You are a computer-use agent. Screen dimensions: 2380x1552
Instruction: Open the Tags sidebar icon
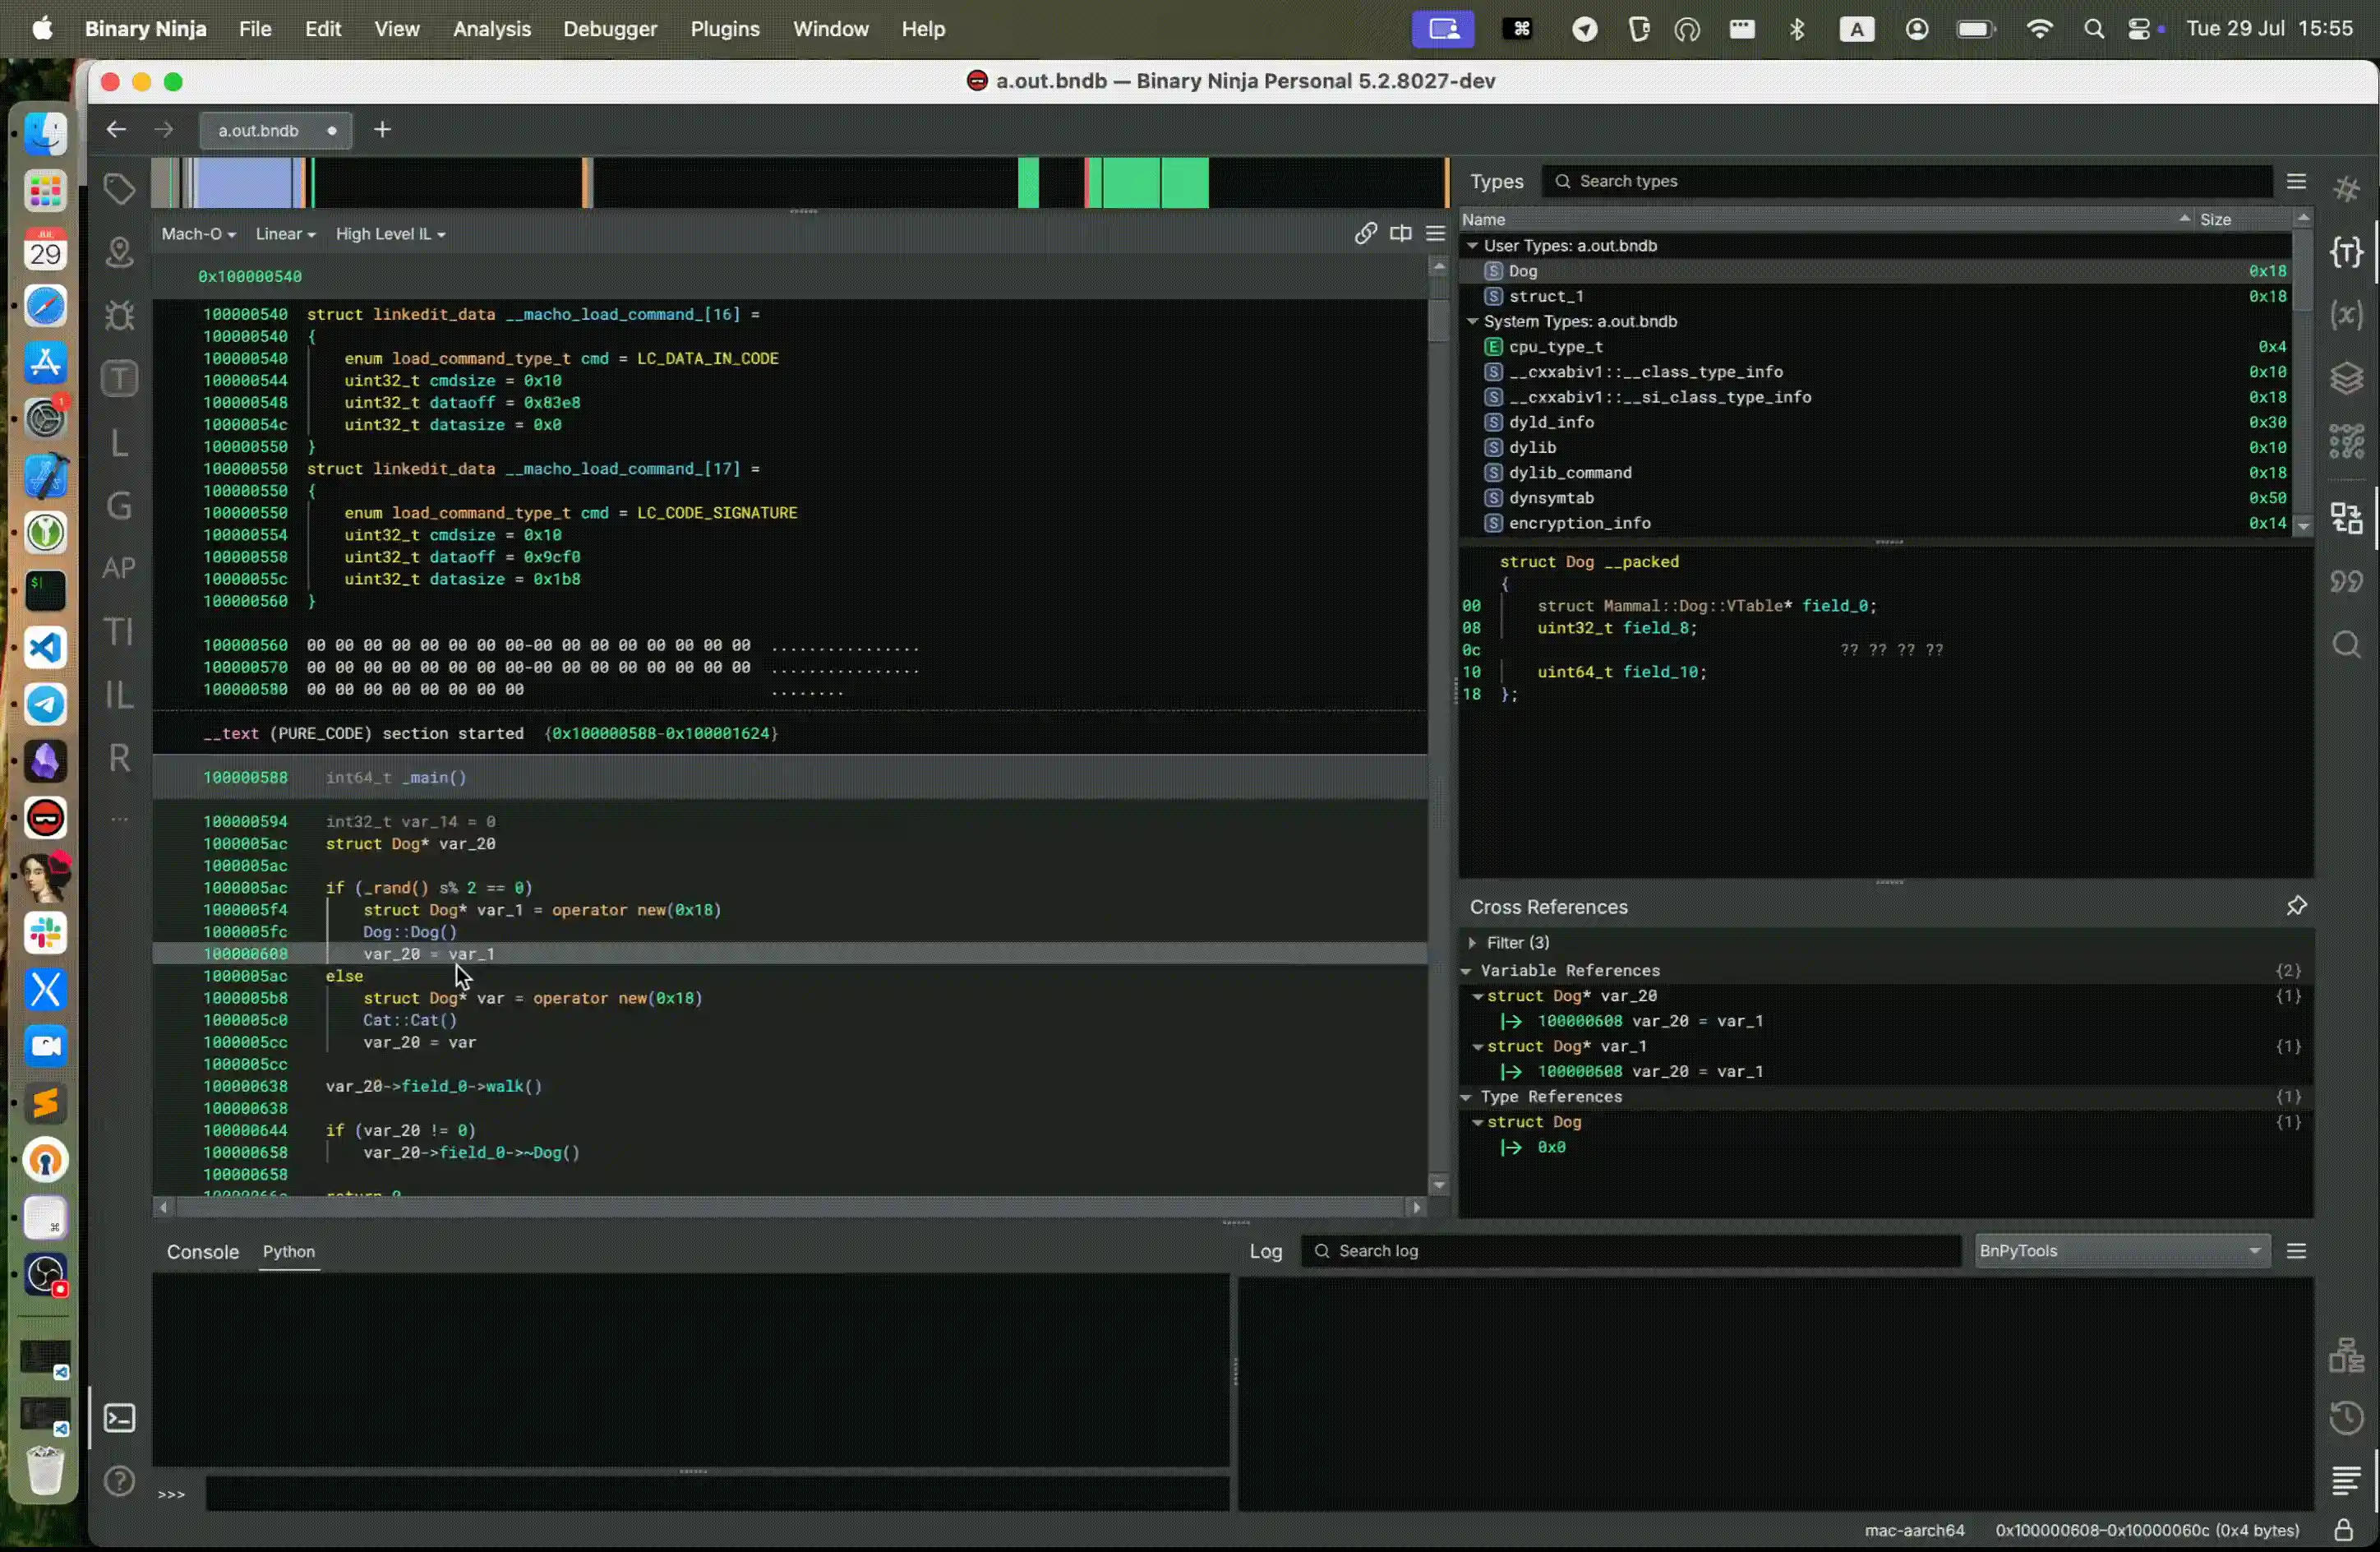click(119, 188)
